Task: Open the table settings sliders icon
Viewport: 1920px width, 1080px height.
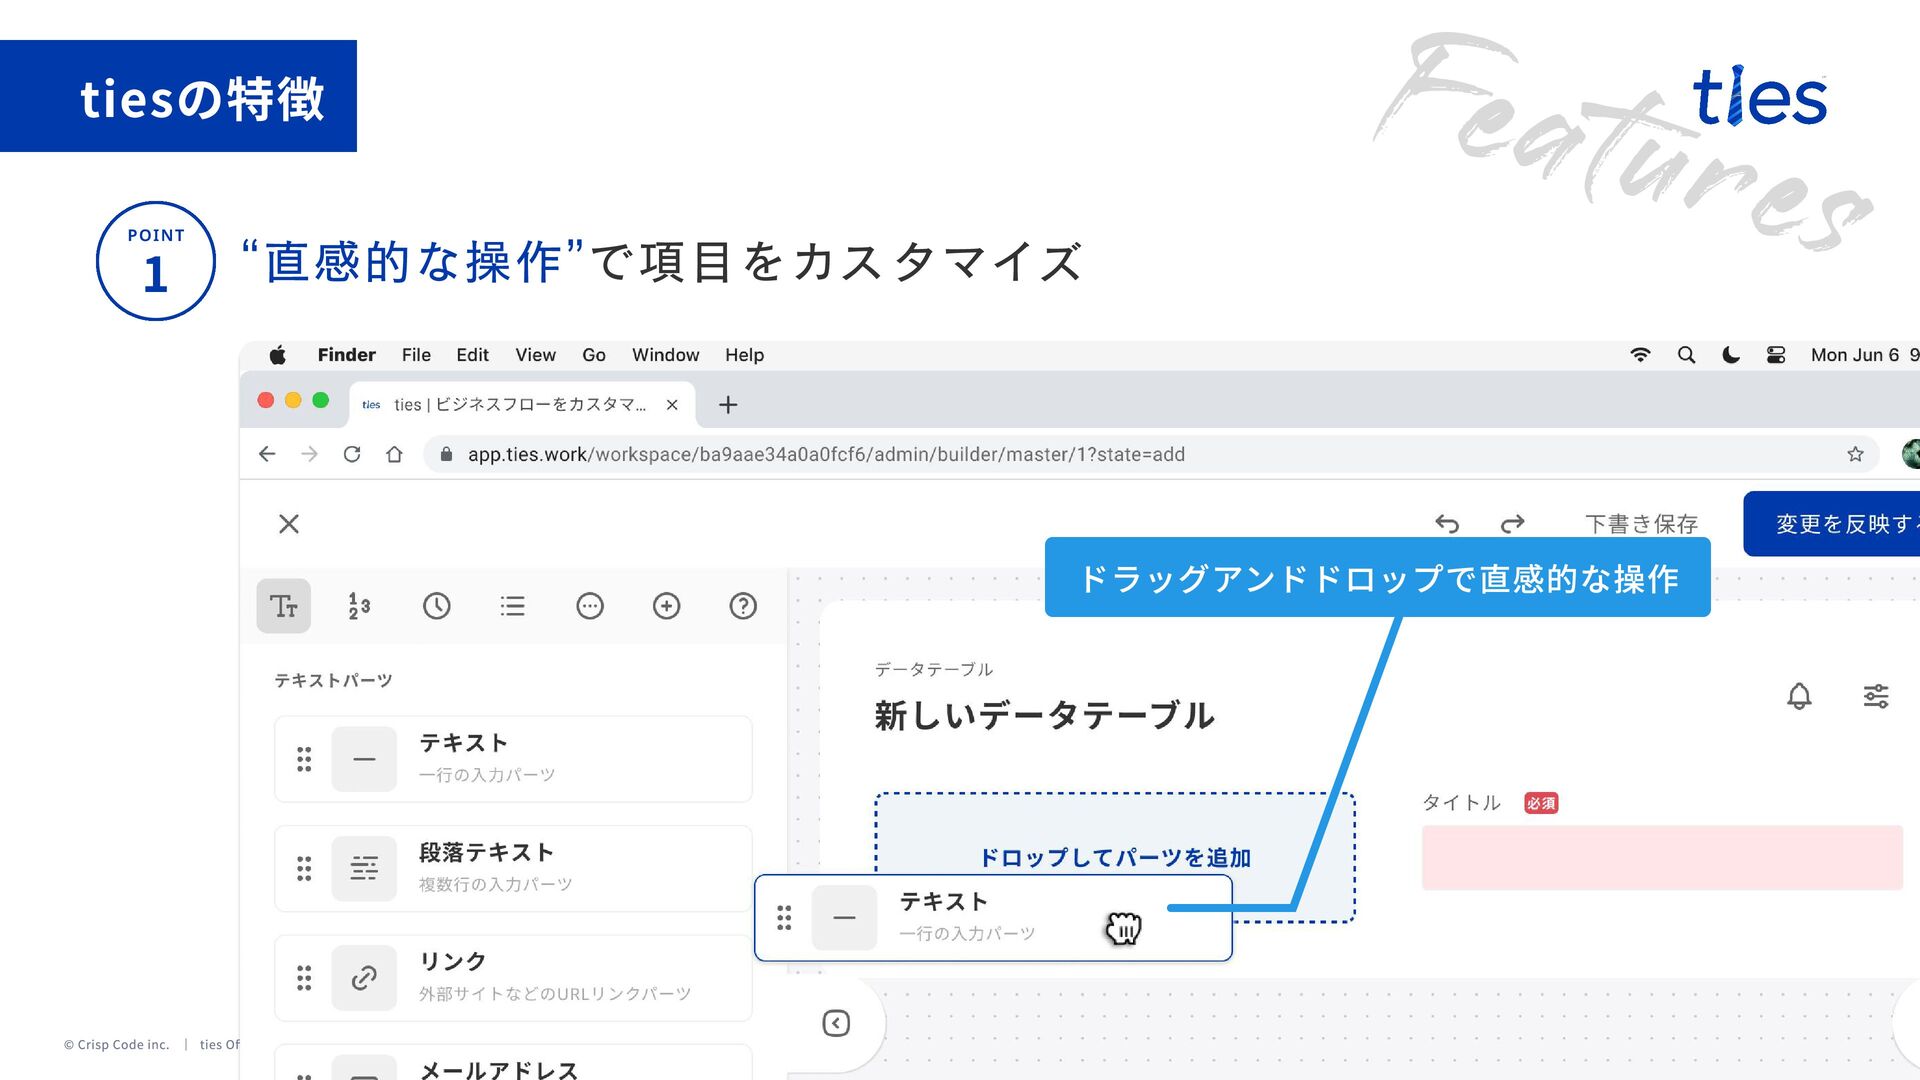Action: point(1876,696)
